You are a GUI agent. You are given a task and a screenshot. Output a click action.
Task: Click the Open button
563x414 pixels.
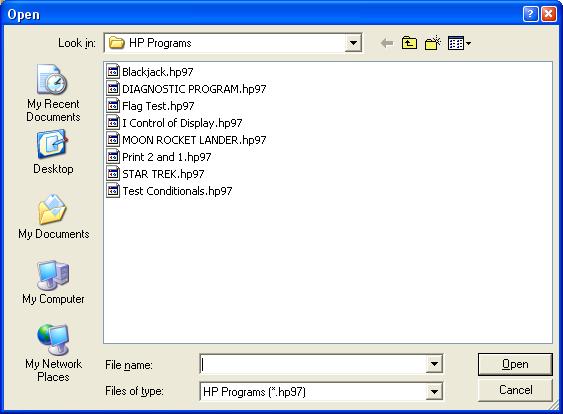[515, 364]
